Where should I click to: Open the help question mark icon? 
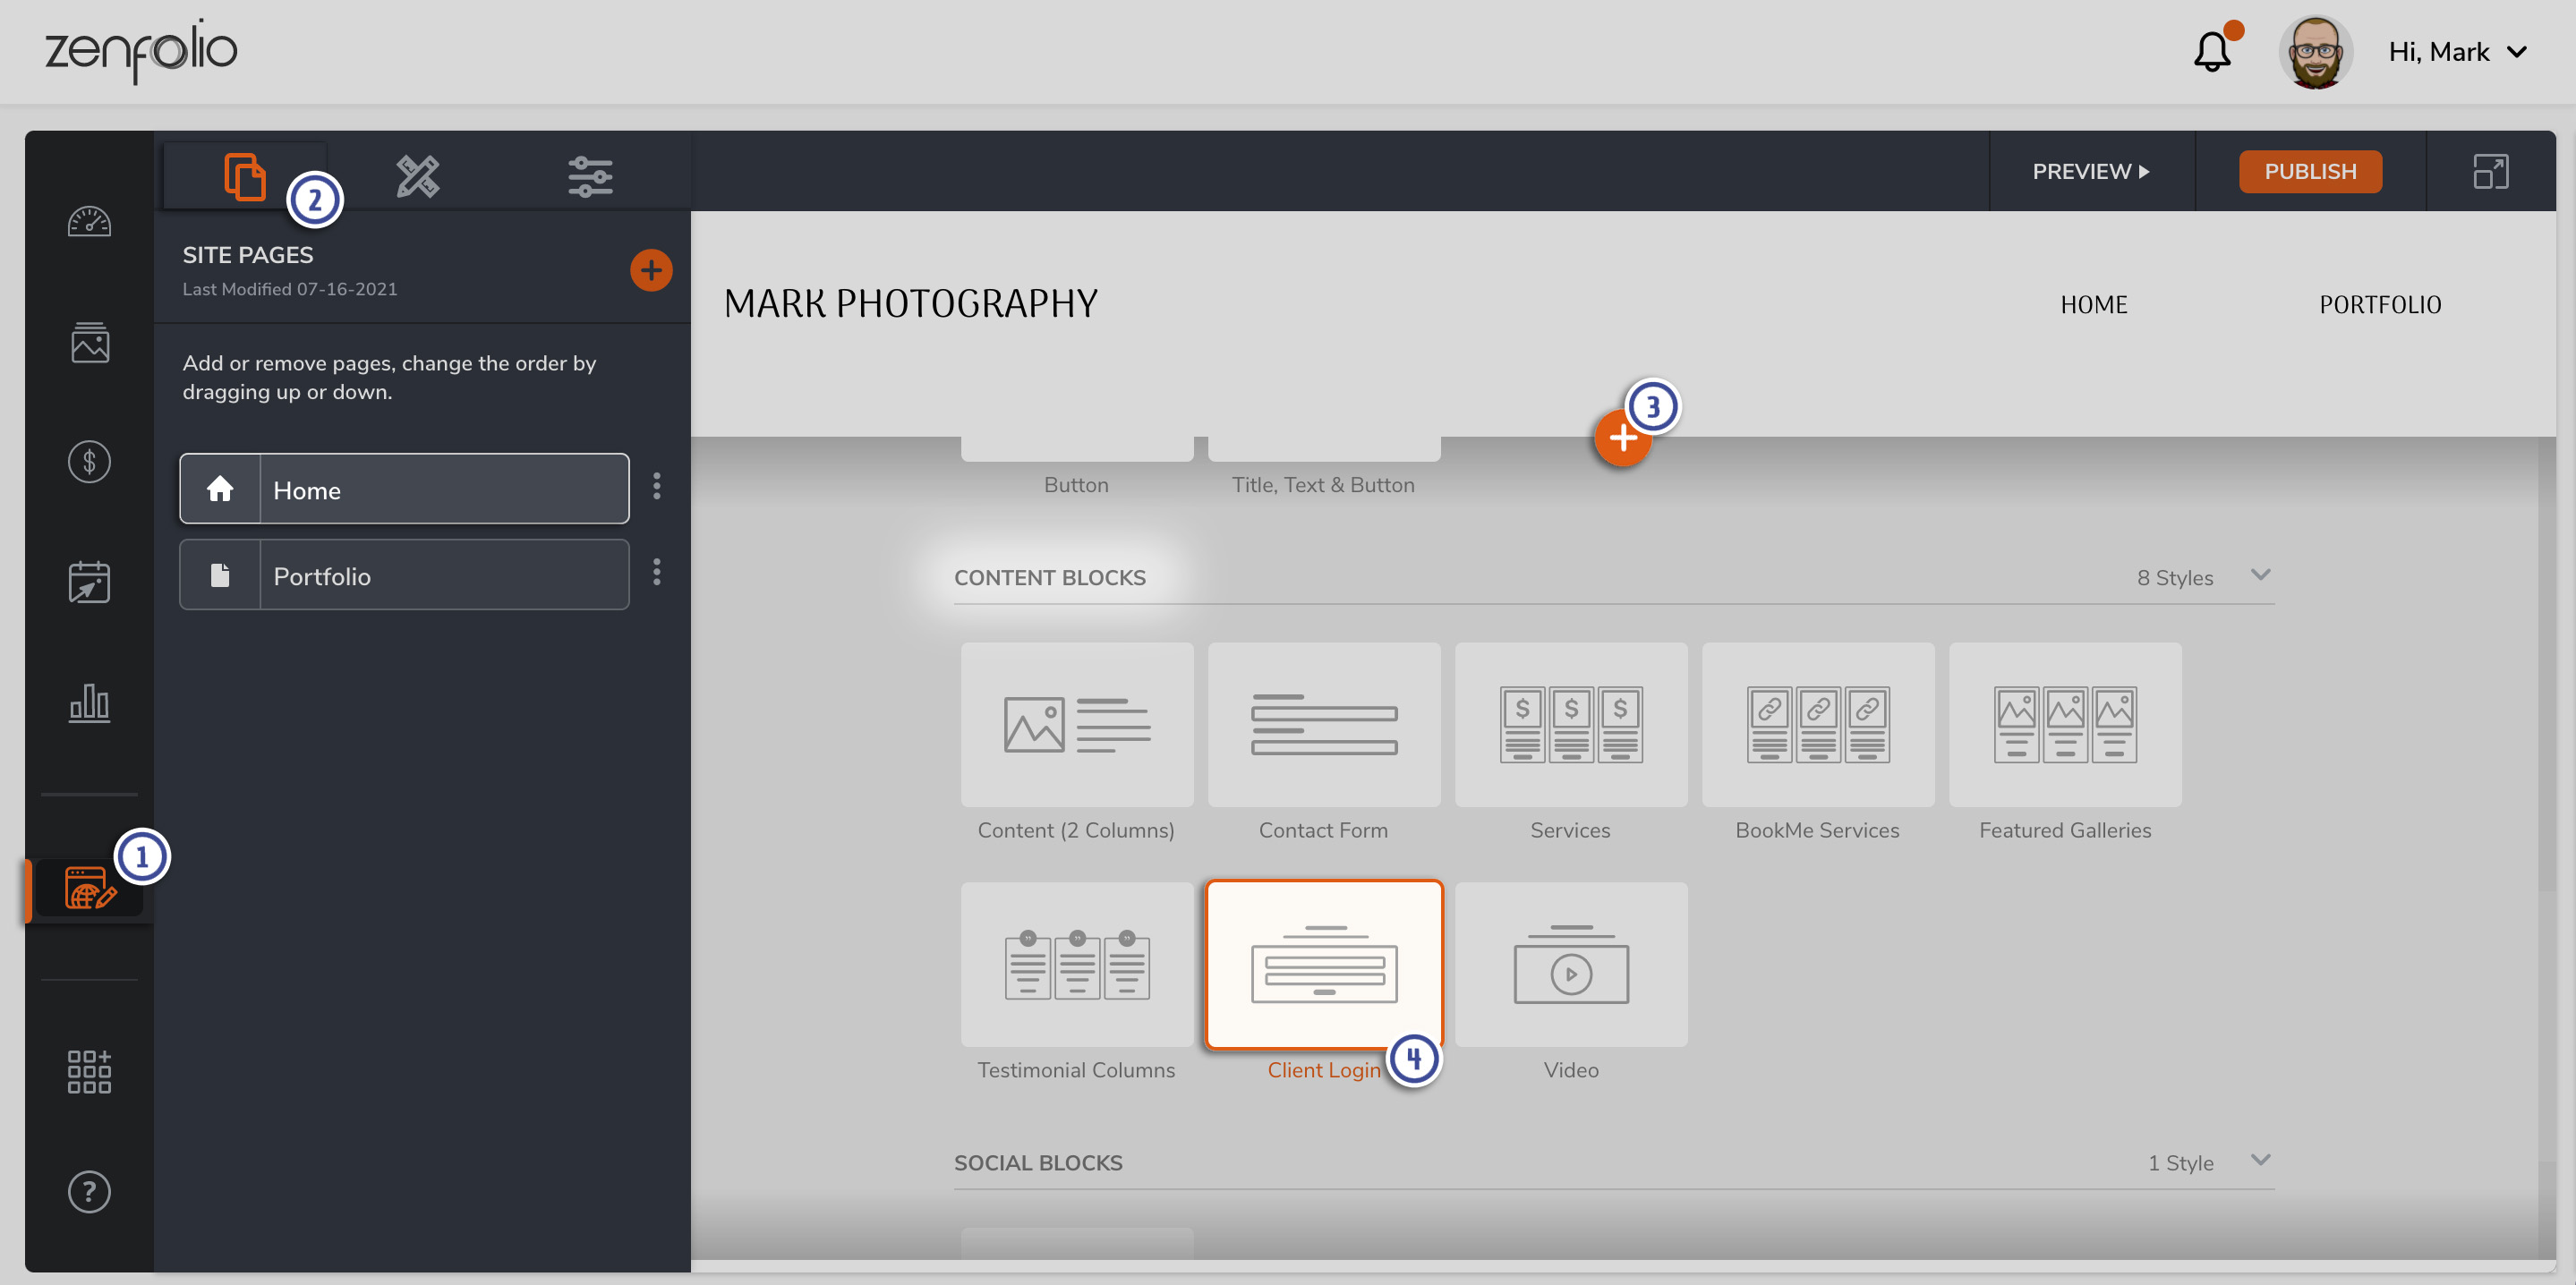[89, 1191]
